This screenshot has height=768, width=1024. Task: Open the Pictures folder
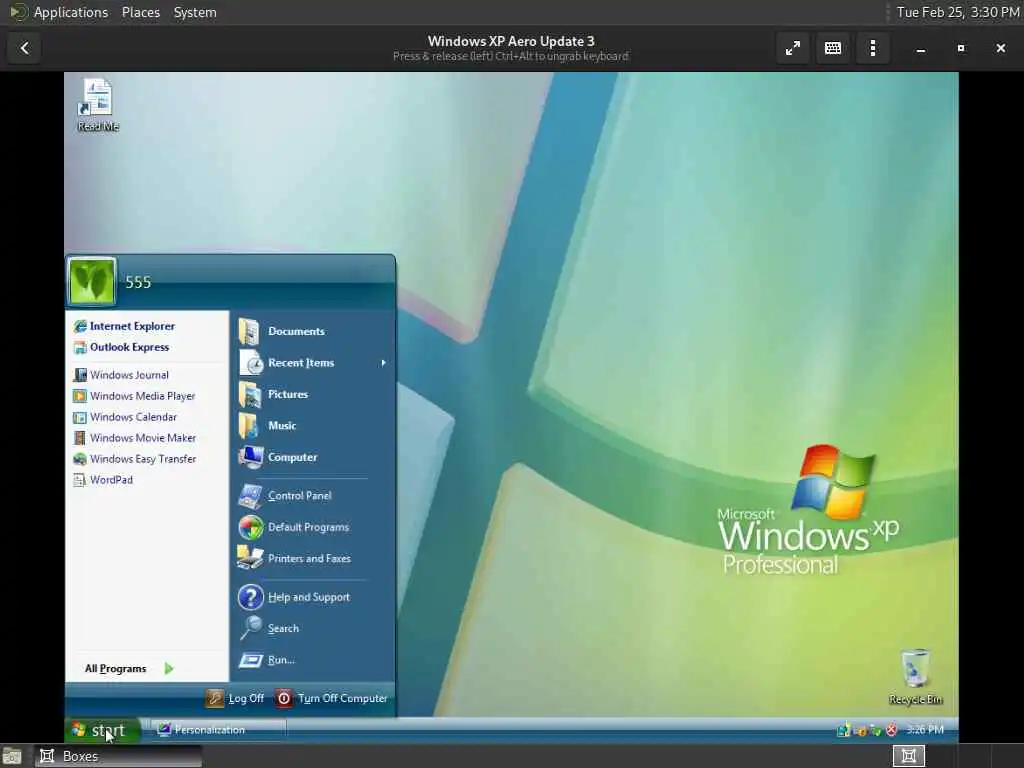tap(273, 394)
